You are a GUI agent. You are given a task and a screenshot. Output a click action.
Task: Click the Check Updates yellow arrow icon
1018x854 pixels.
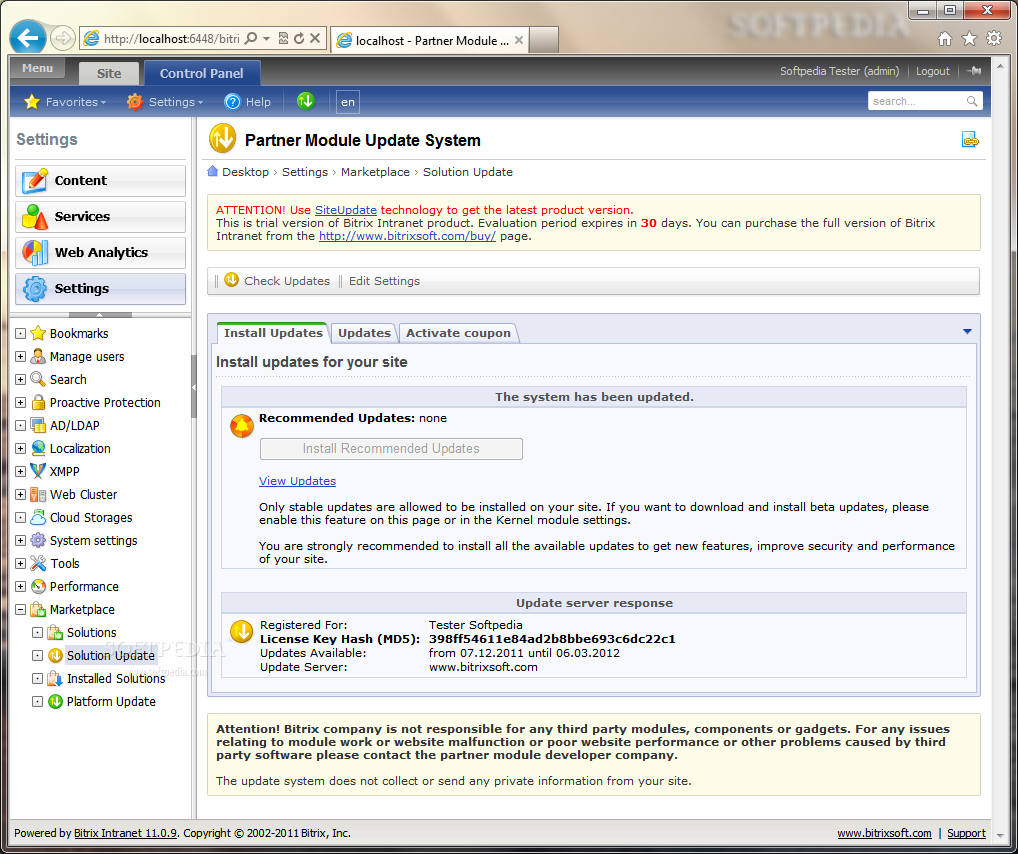232,280
